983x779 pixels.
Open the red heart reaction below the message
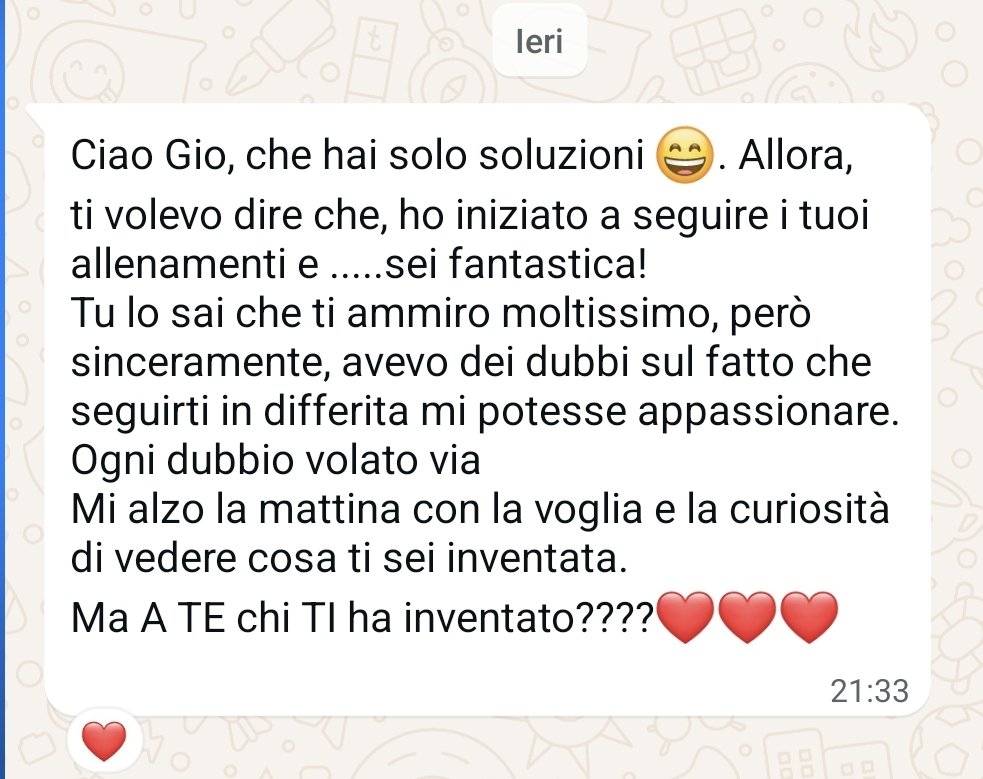tap(104, 741)
